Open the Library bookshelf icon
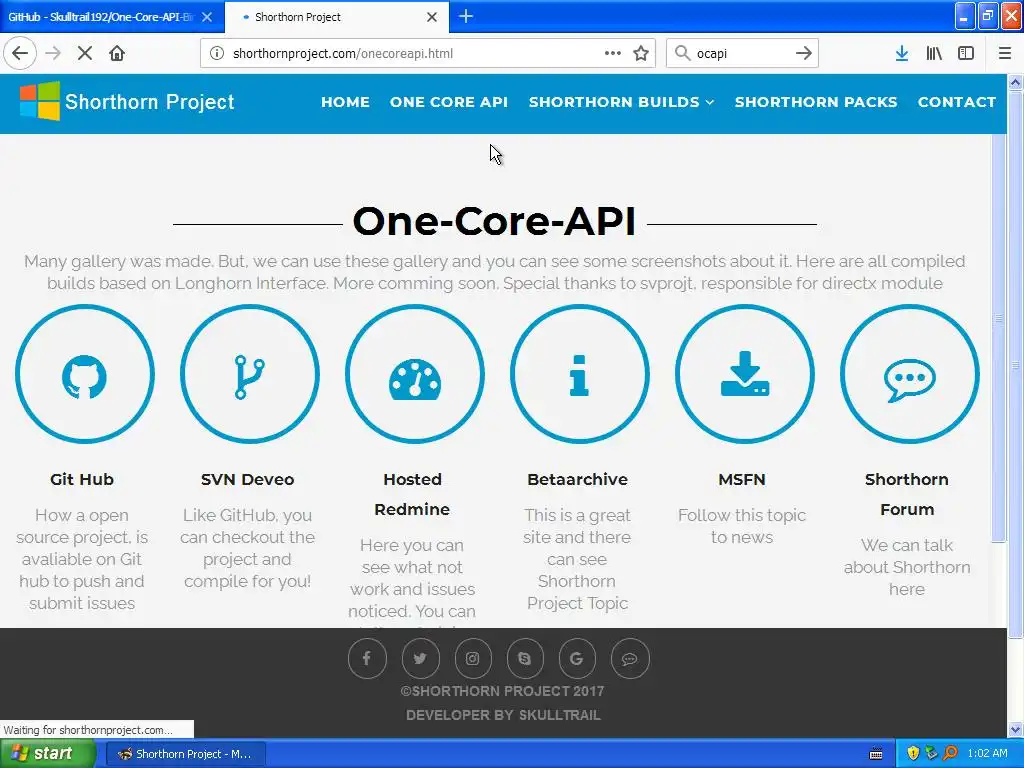 tap(934, 54)
